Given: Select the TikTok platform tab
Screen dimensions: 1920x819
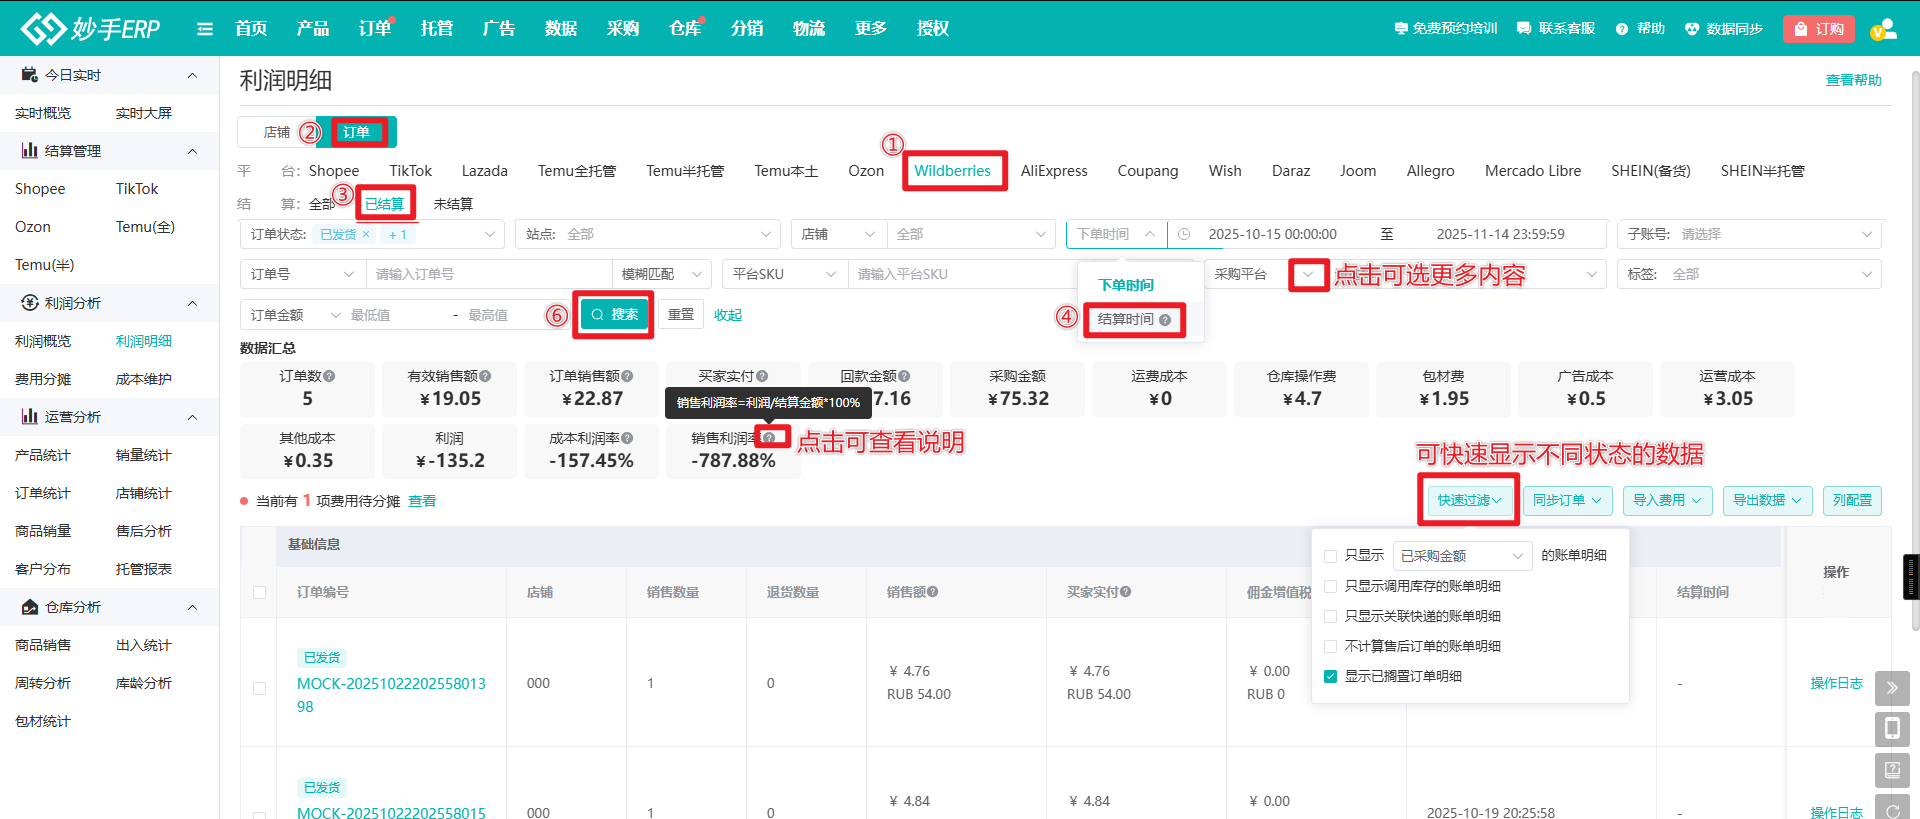Looking at the screenshot, I should click(410, 171).
